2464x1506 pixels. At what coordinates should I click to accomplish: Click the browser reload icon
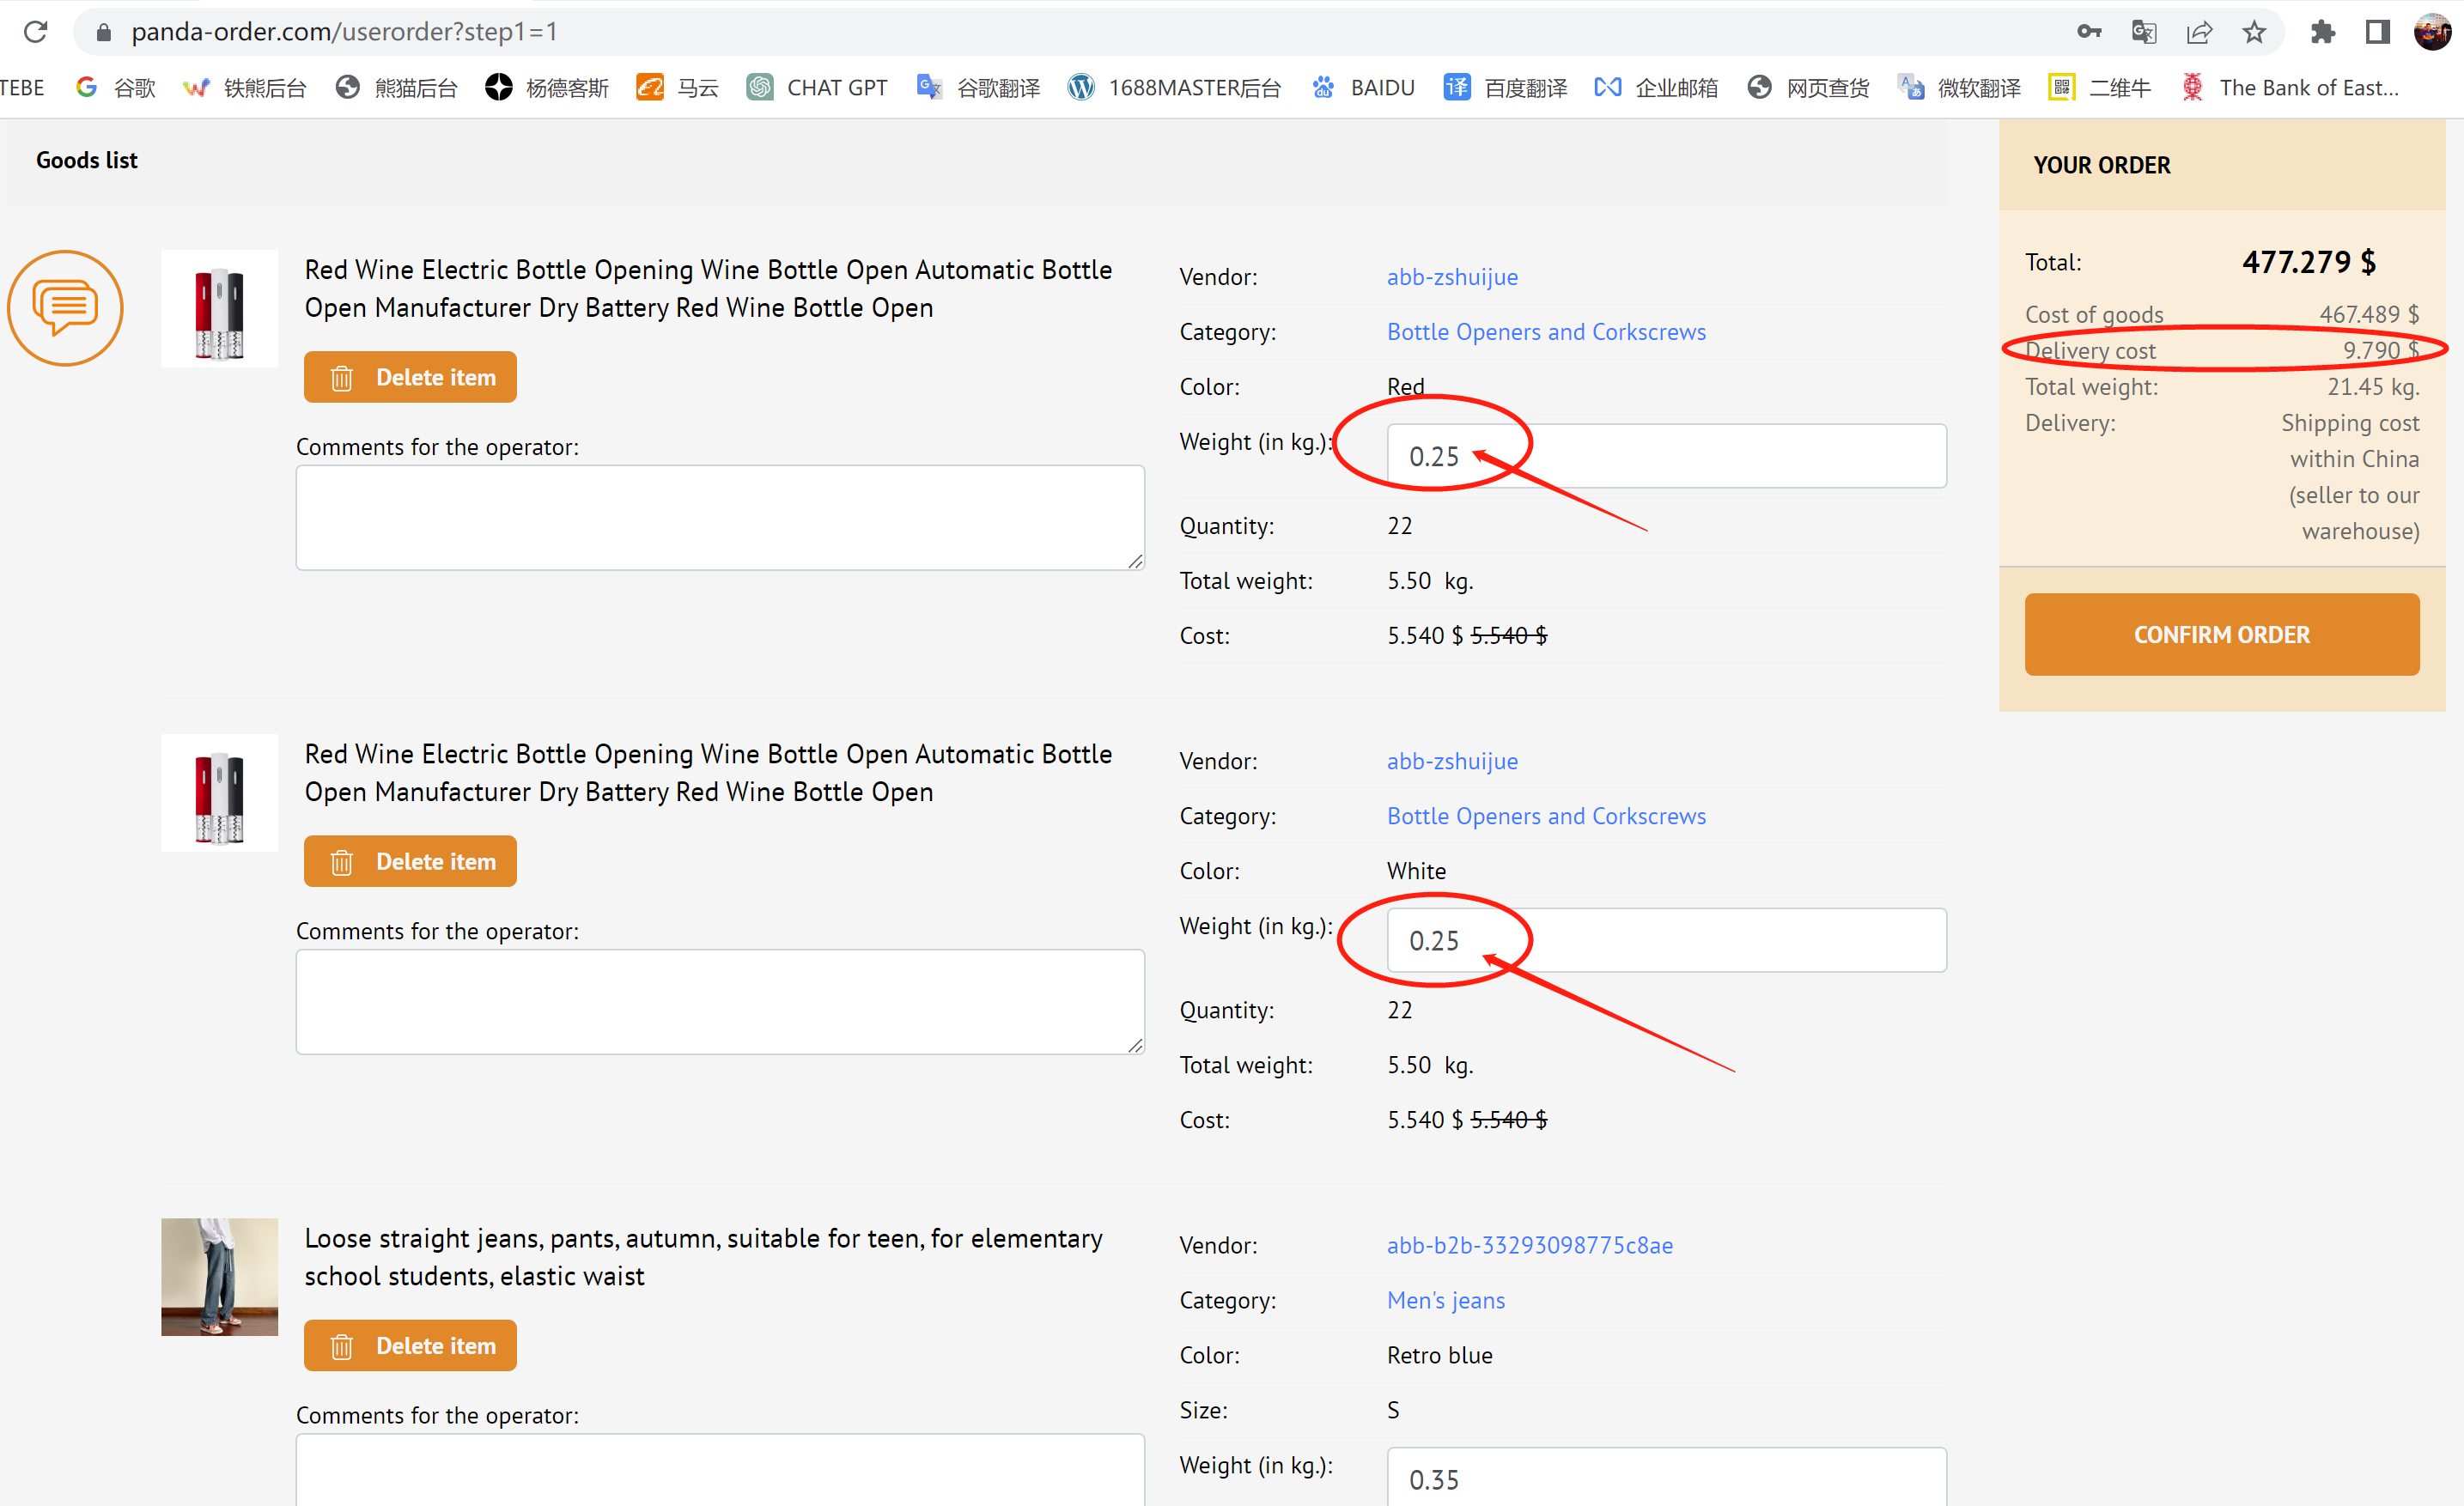pos(35,32)
